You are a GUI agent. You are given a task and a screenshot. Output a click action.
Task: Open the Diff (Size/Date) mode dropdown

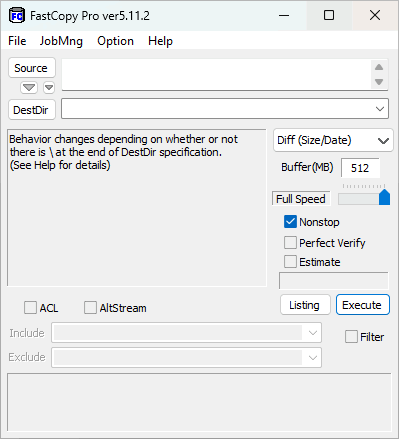[333, 140]
